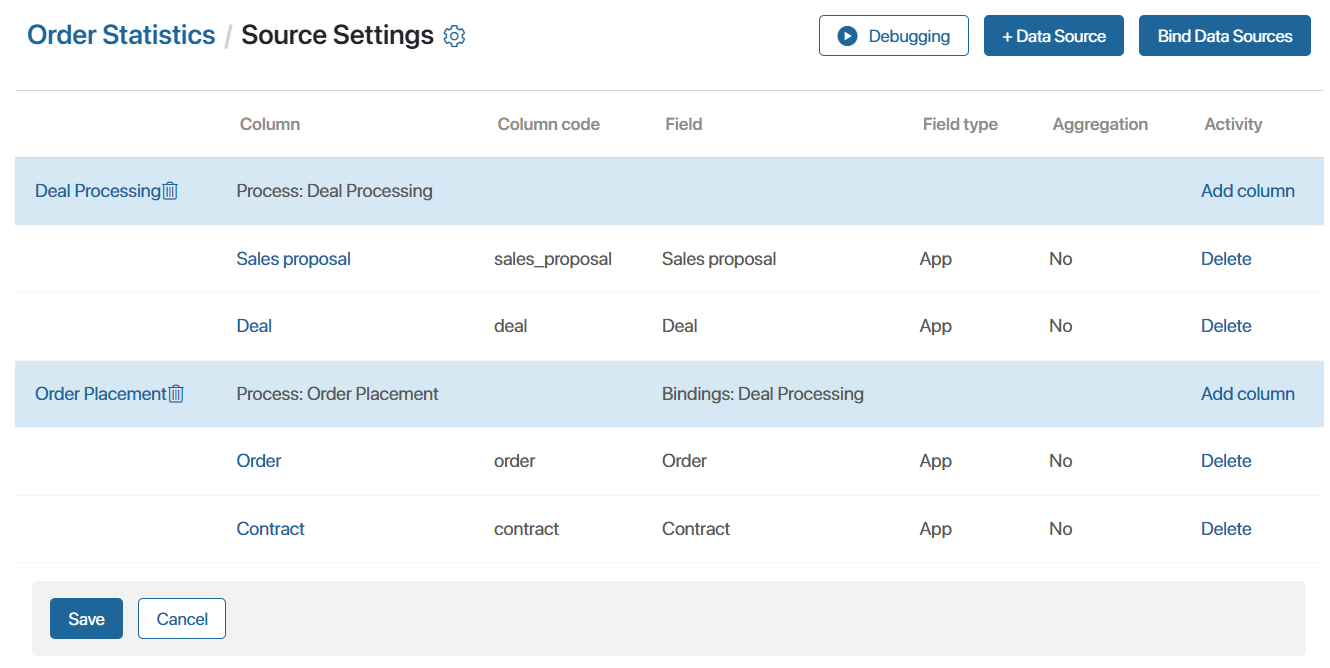The height and width of the screenshot is (668, 1330).
Task: Click the Column header label
Action: click(x=270, y=125)
